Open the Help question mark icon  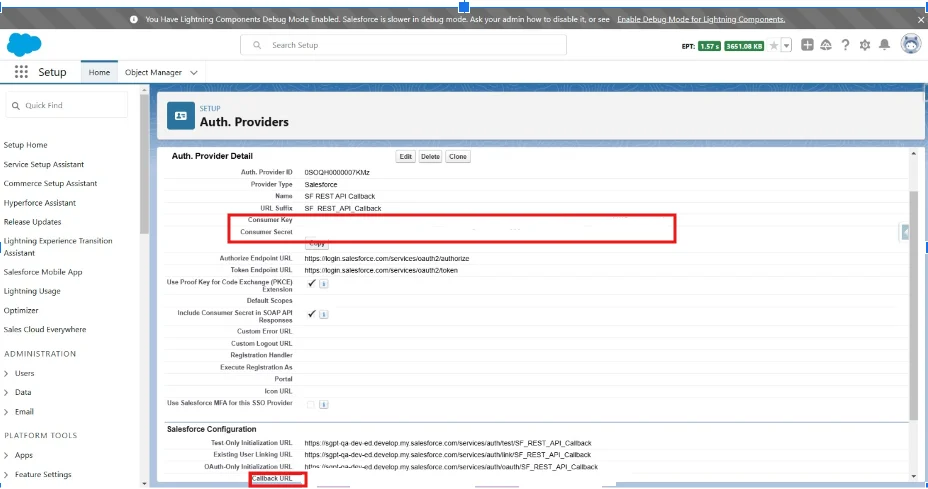(x=845, y=45)
